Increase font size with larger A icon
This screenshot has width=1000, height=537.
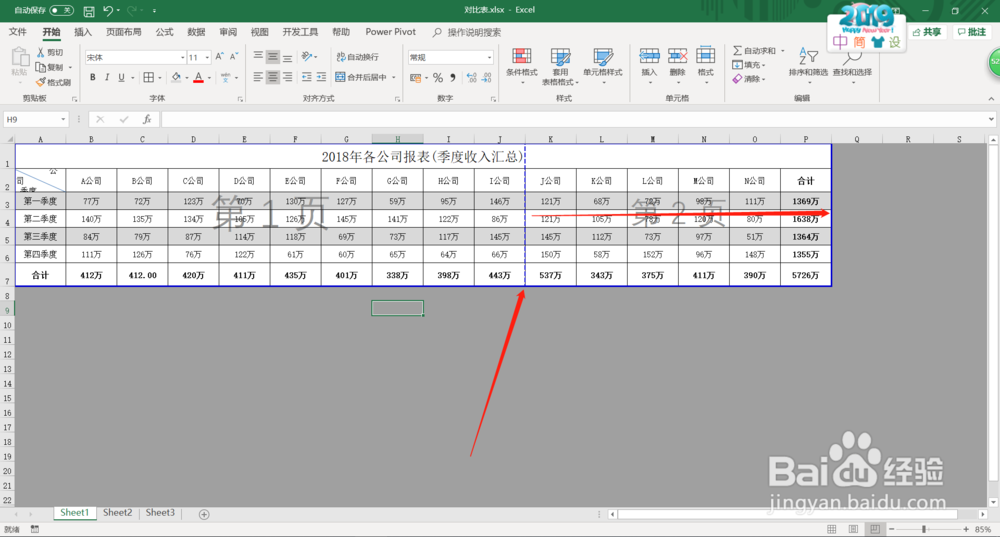pyautogui.click(x=219, y=57)
